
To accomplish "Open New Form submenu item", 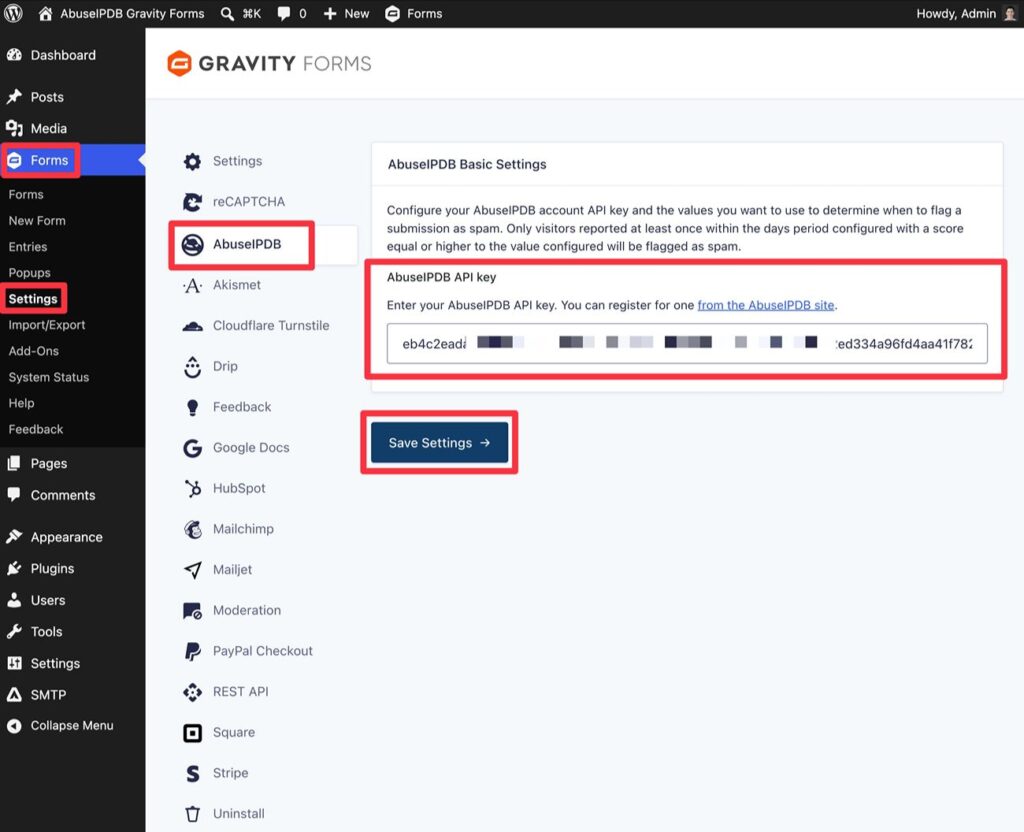I will tap(37, 221).
